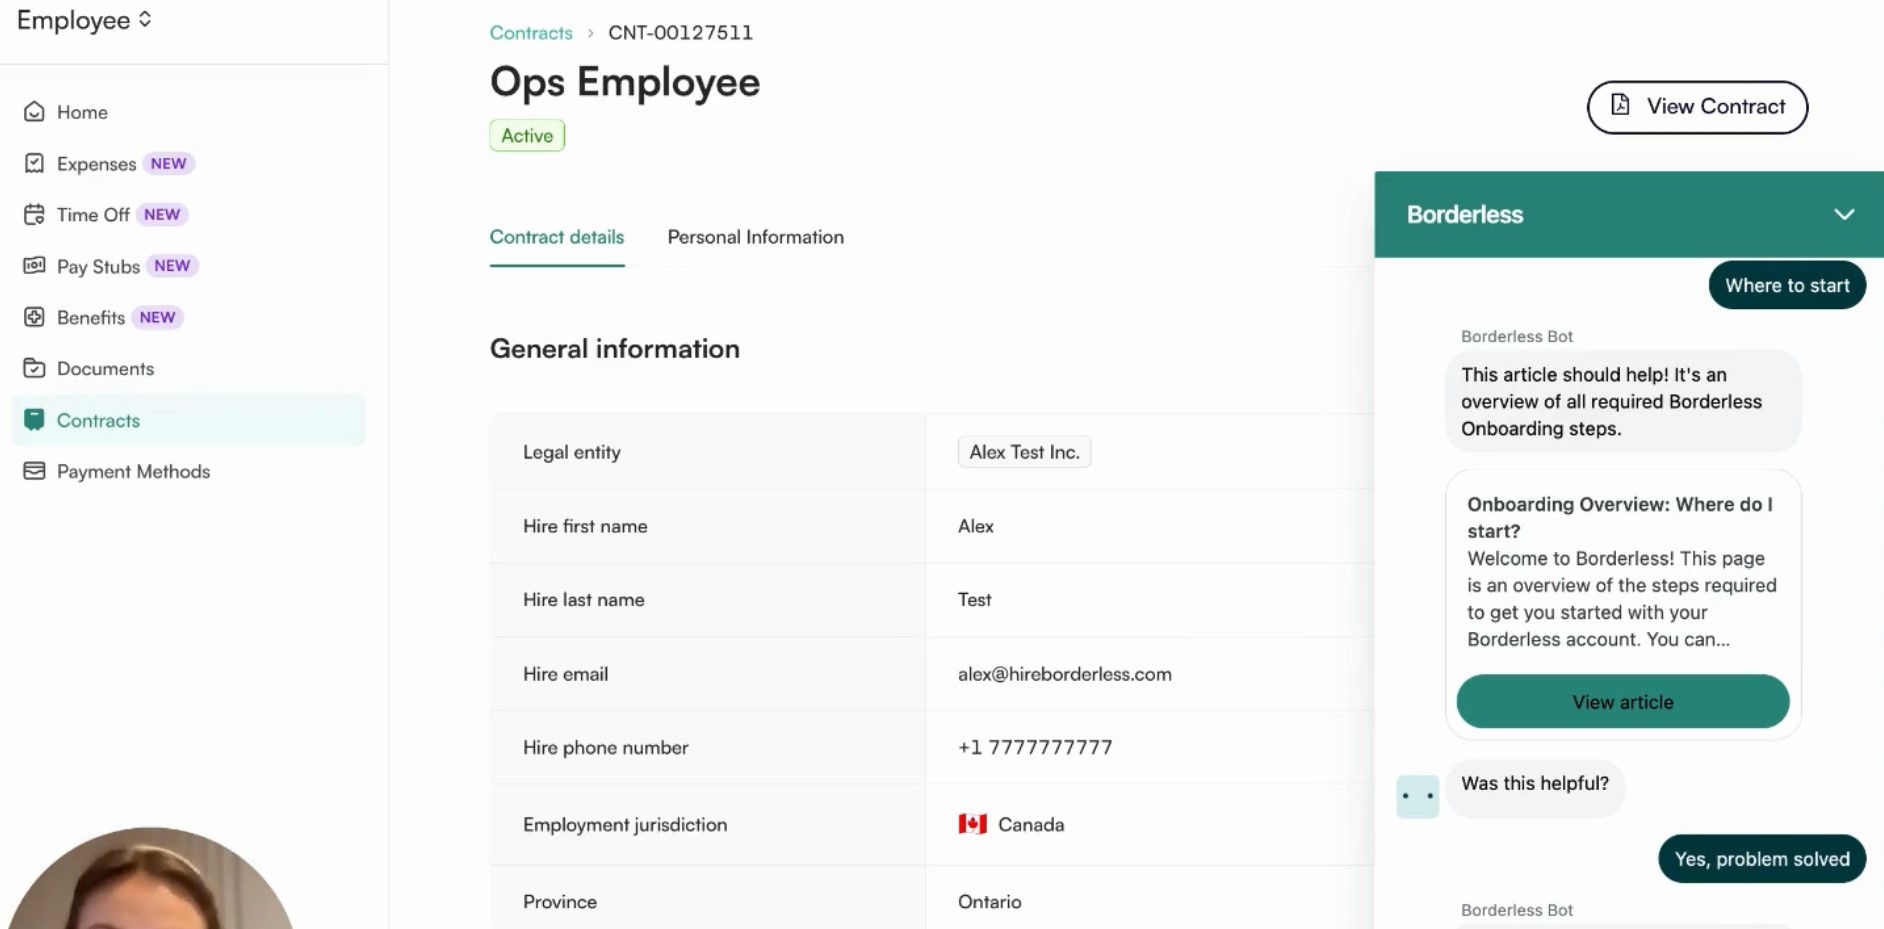The image size is (1884, 929).
Task: Open the Employee workspace switcher
Action: pos(85,19)
